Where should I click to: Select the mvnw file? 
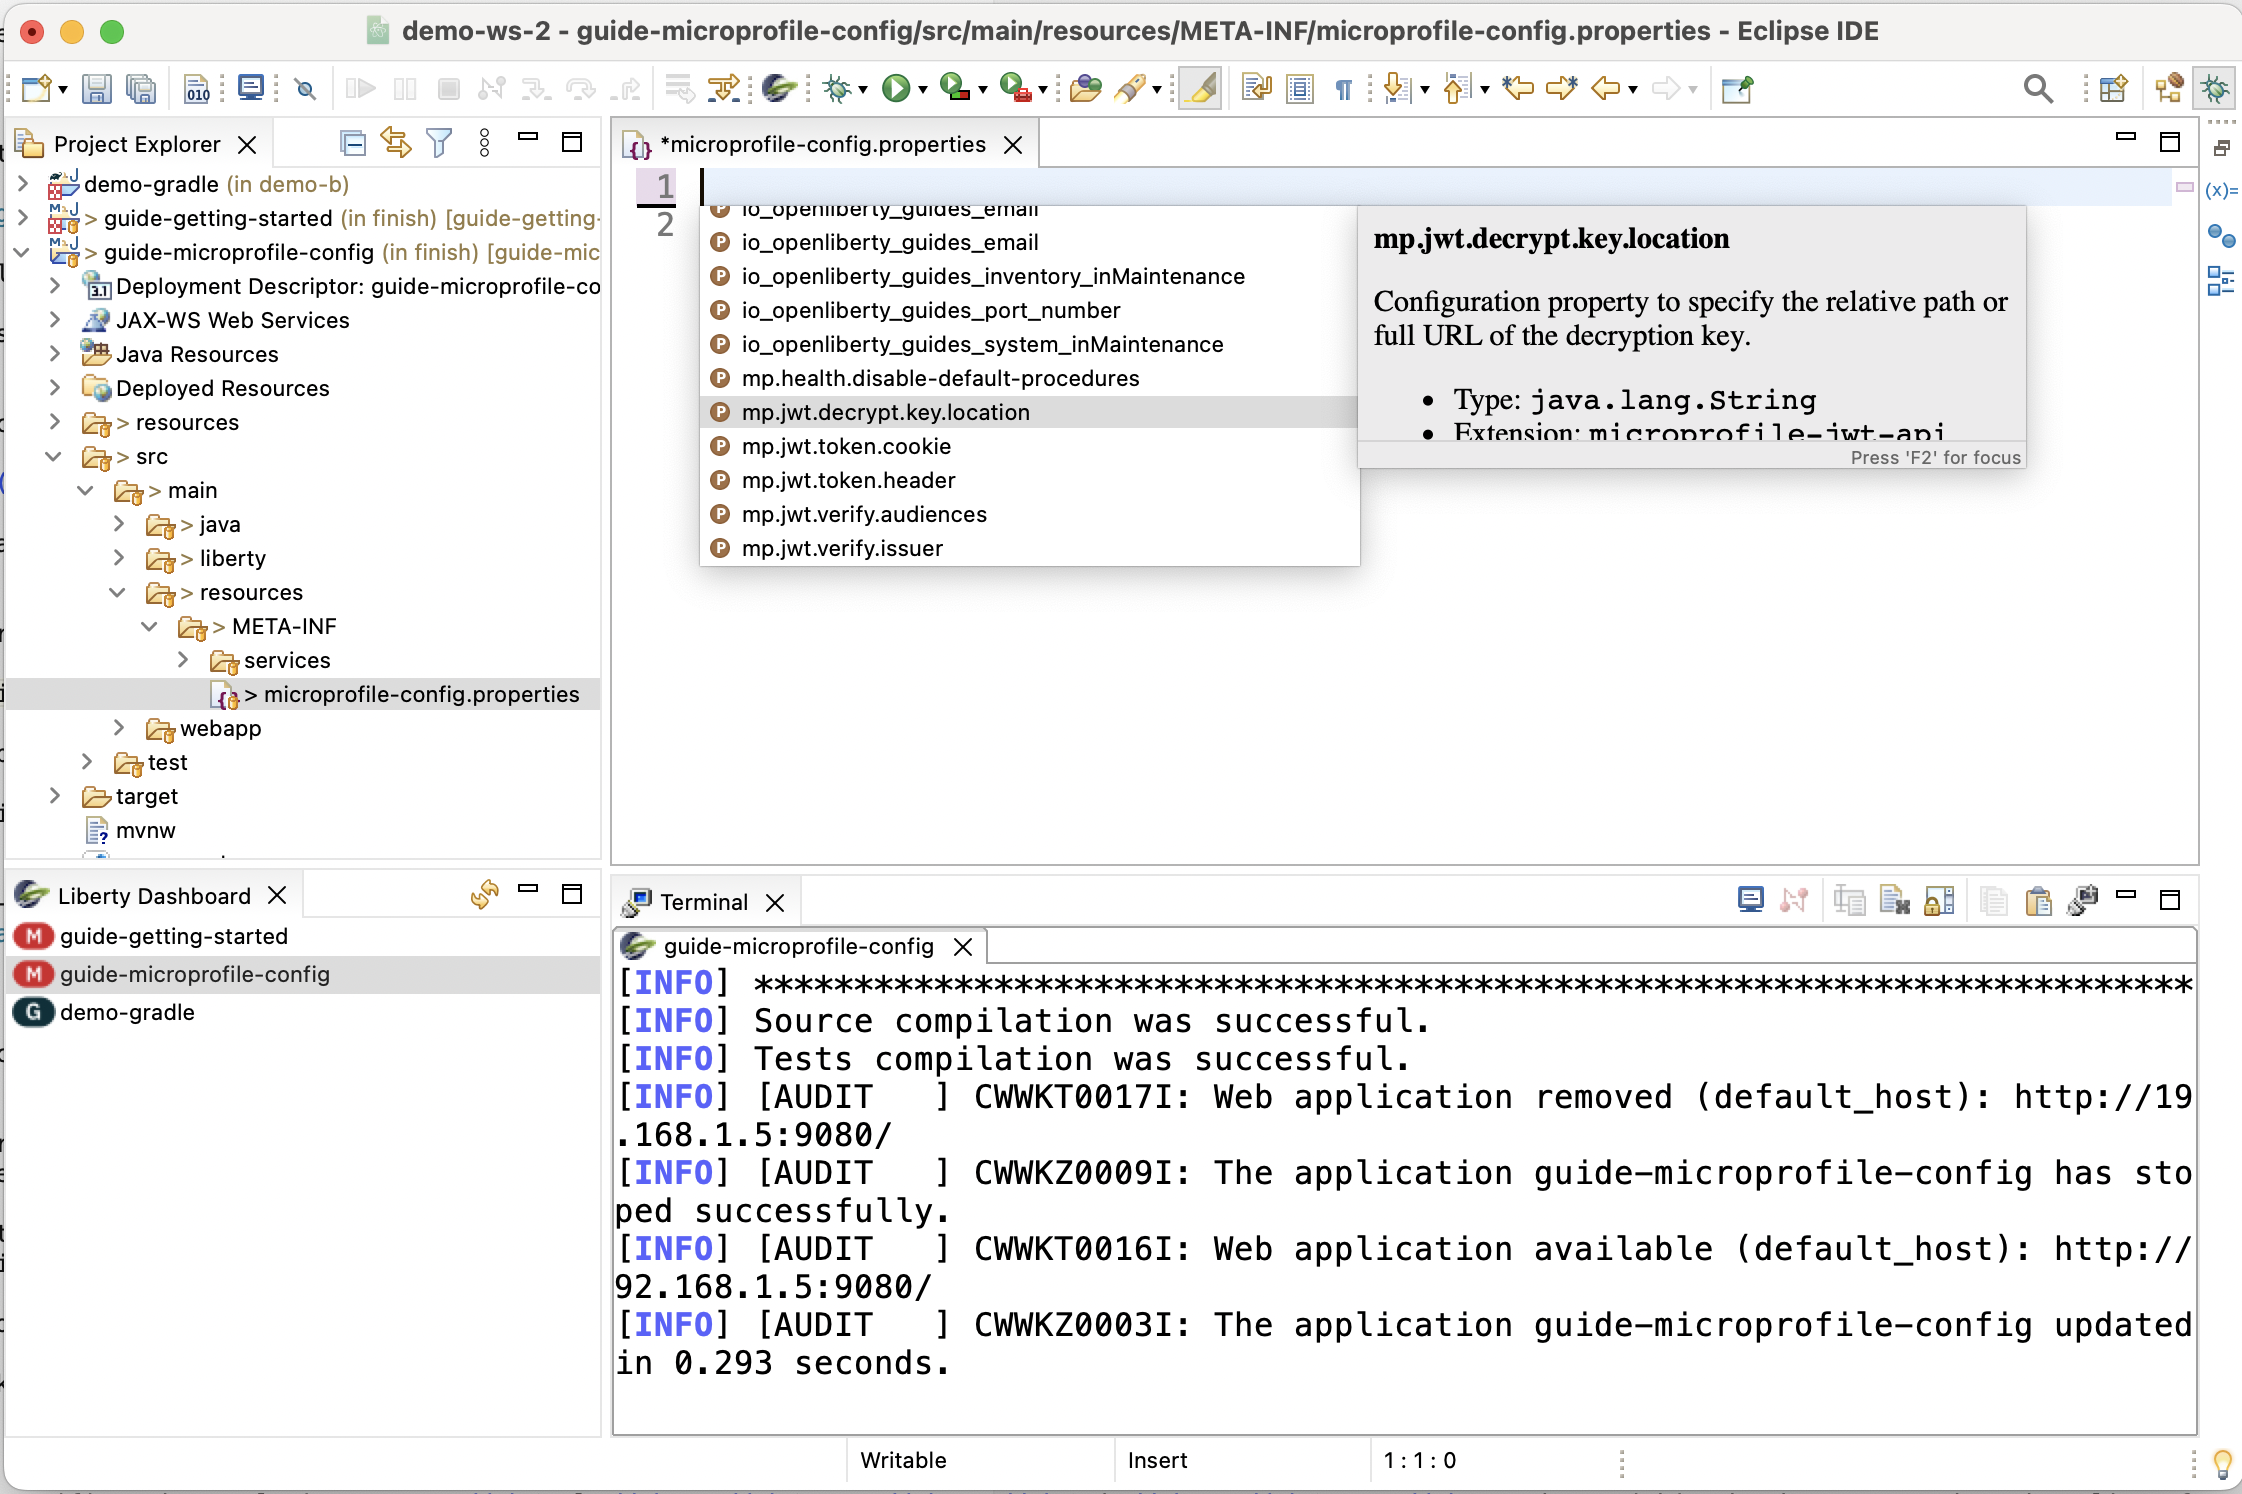pos(145,830)
